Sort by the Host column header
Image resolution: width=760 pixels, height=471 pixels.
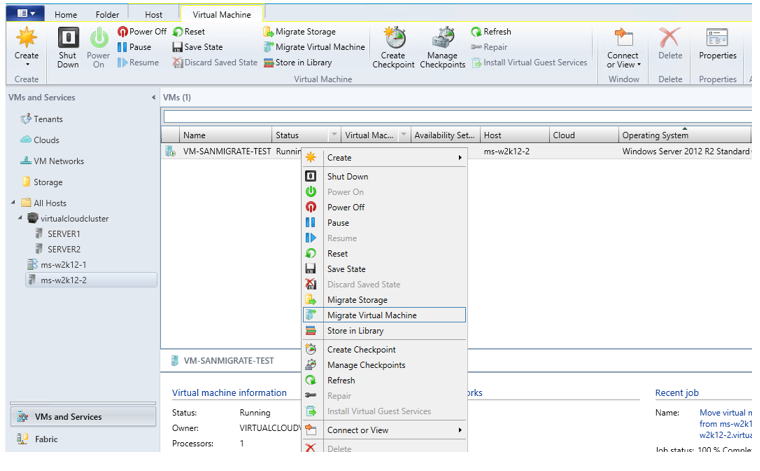pyautogui.click(x=515, y=135)
